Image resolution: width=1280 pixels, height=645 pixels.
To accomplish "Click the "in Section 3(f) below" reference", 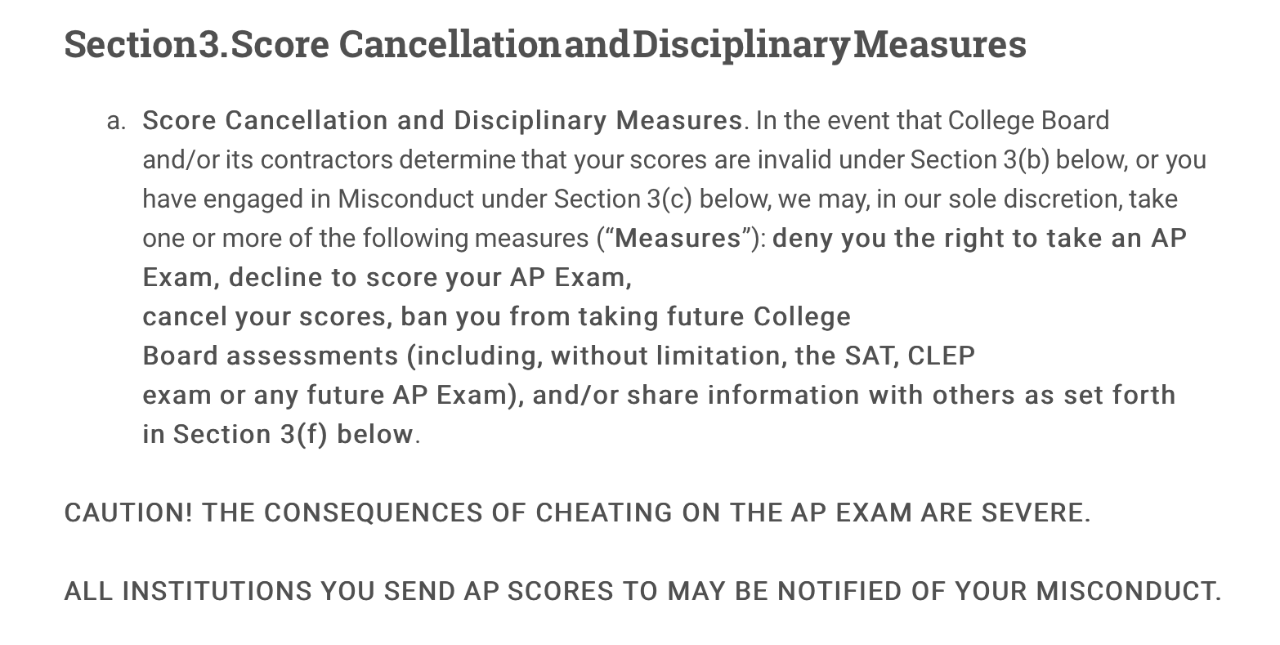I will pyautogui.click(x=277, y=434).
